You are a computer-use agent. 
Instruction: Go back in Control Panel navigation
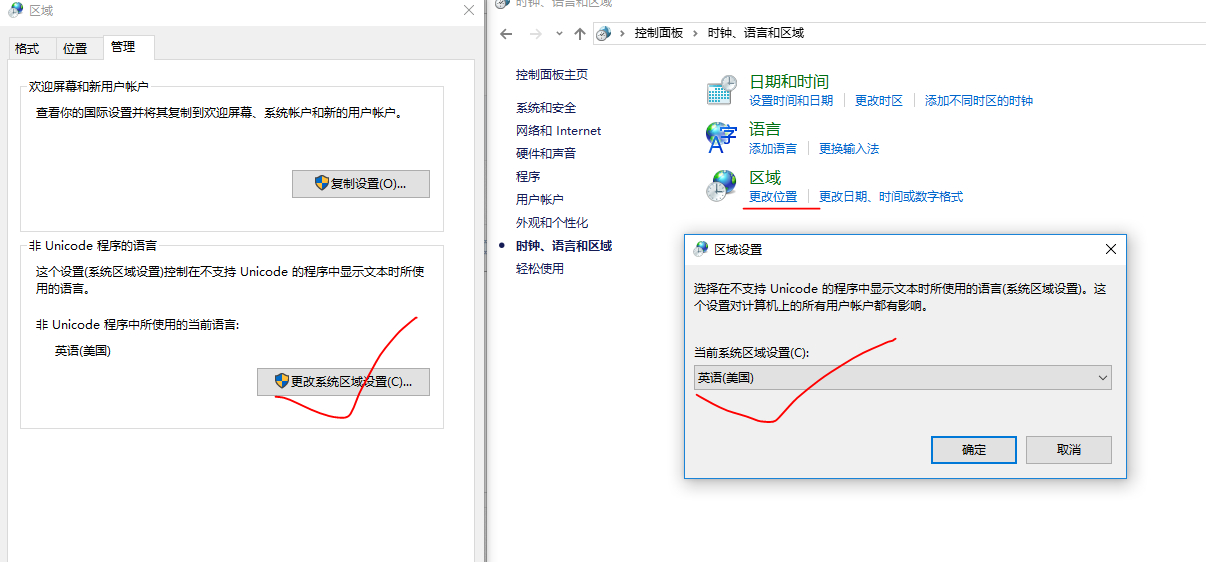[506, 33]
